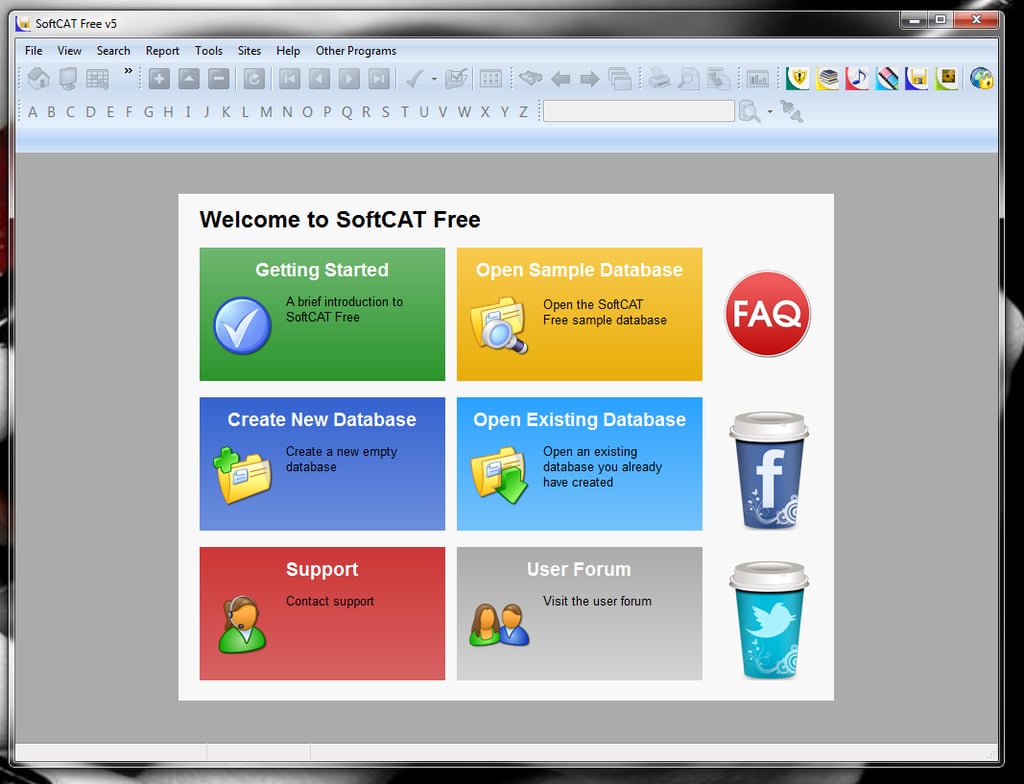
Task: Open the Sites menu
Action: [x=249, y=50]
